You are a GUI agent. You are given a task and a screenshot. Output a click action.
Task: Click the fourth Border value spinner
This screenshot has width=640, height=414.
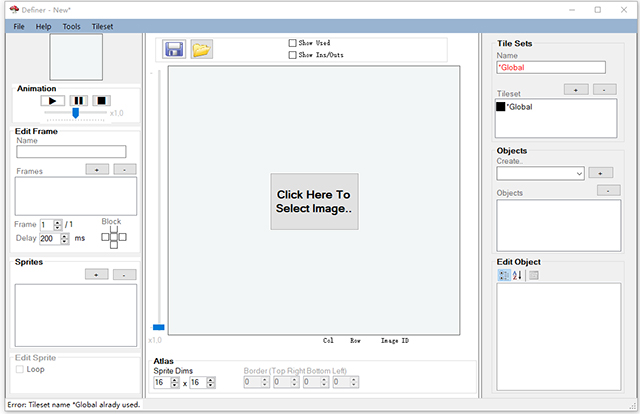coord(354,382)
